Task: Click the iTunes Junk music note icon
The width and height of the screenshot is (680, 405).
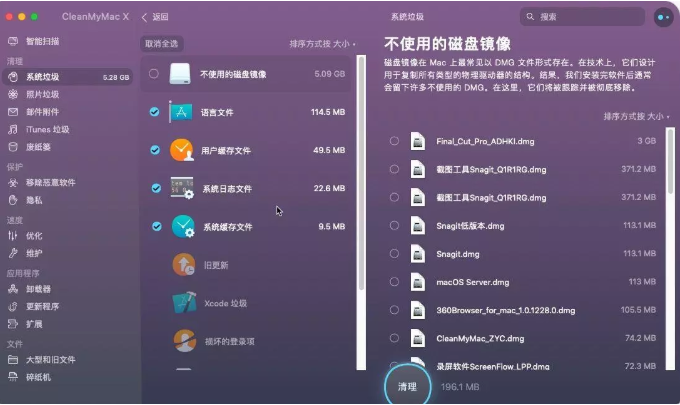Action: [x=13, y=129]
